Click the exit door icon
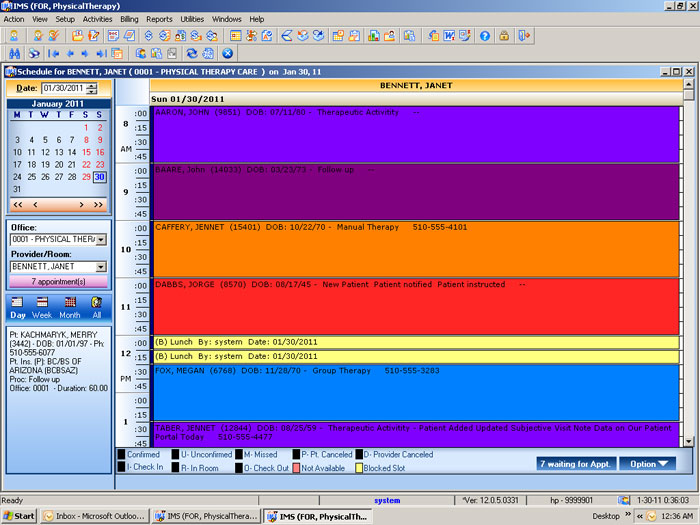700x525 pixels. 524,36
